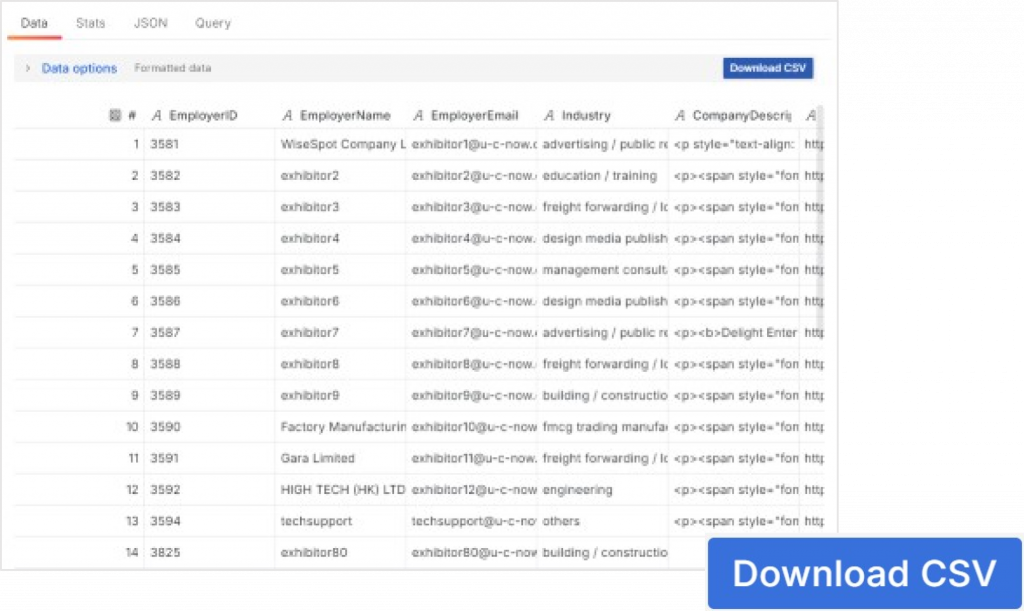Click the text-type icon beside EmployerName
This screenshot has width=1024, height=611.
pyautogui.click(x=288, y=115)
